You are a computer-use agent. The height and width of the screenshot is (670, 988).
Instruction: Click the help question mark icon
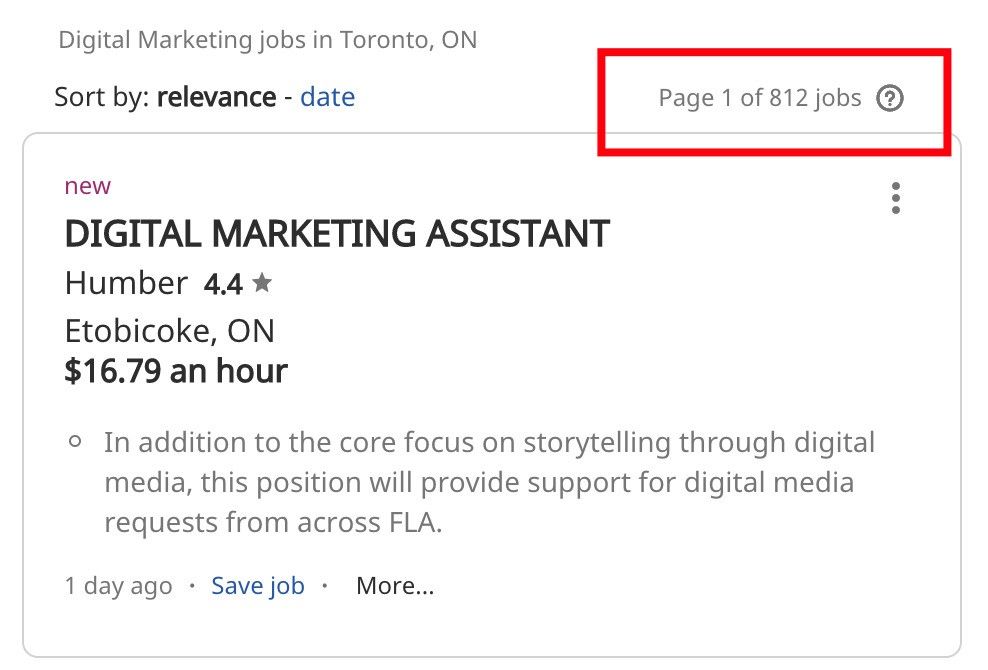click(891, 98)
